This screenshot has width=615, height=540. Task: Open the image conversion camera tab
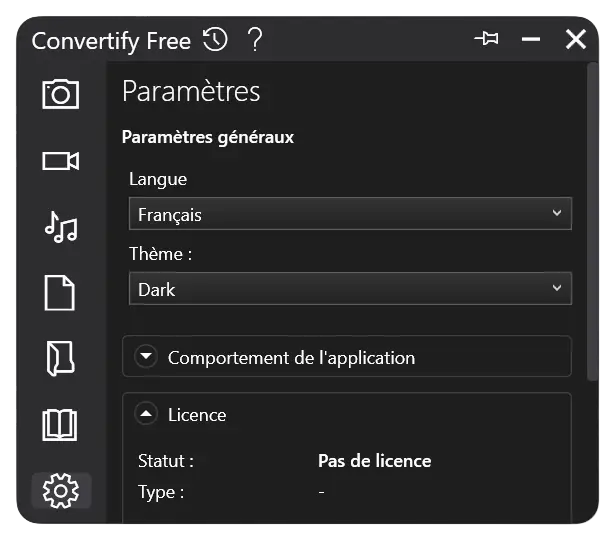point(60,94)
